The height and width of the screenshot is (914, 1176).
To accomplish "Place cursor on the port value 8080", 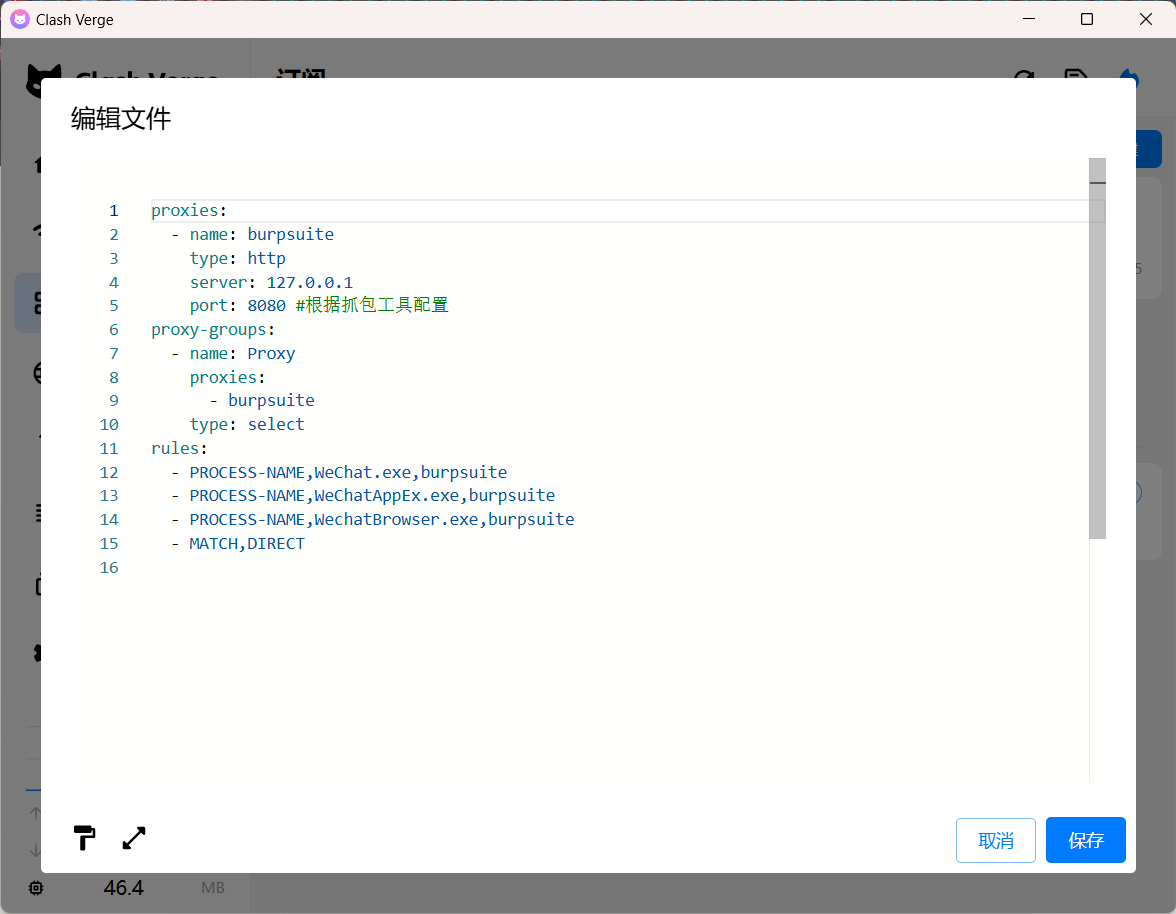I will pos(266,306).
